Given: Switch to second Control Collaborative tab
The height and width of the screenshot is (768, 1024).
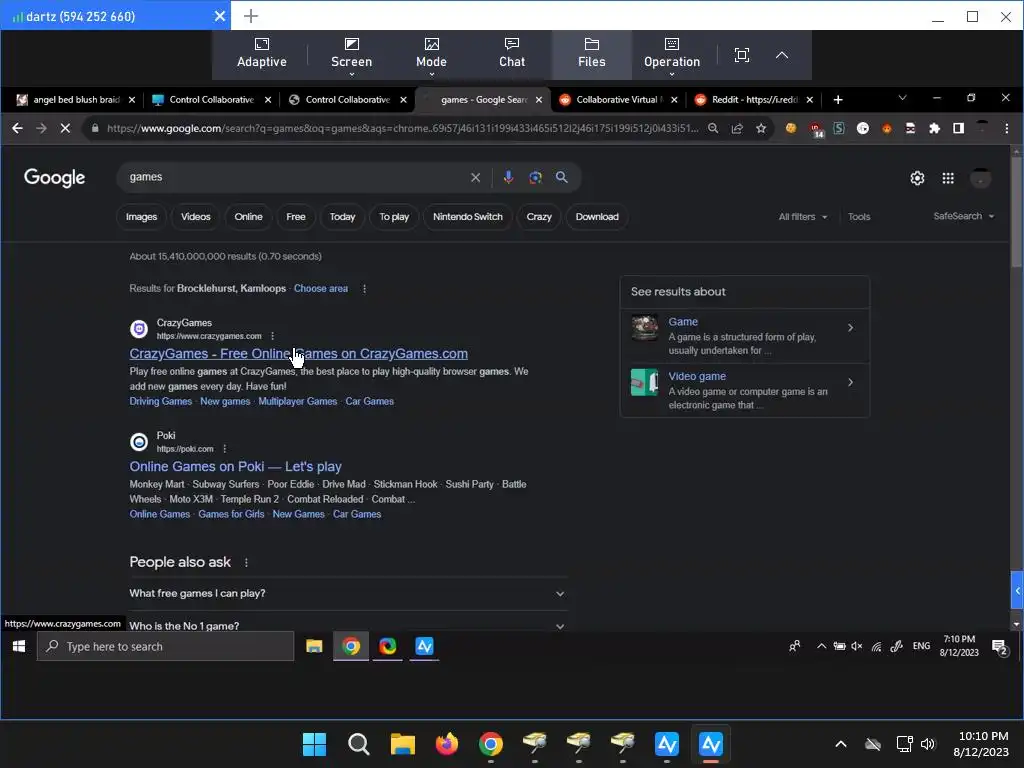Looking at the screenshot, I should pyautogui.click(x=347, y=99).
